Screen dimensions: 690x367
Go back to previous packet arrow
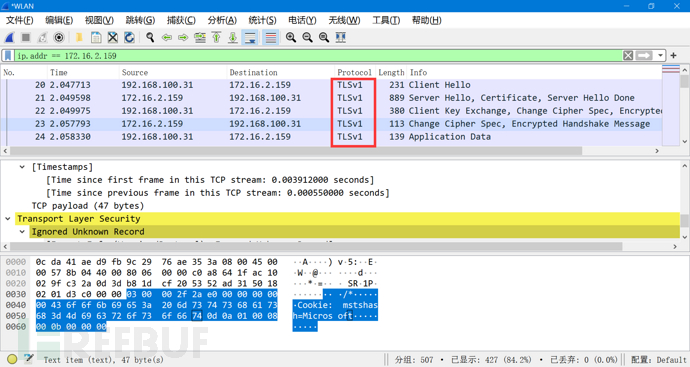(x=167, y=37)
